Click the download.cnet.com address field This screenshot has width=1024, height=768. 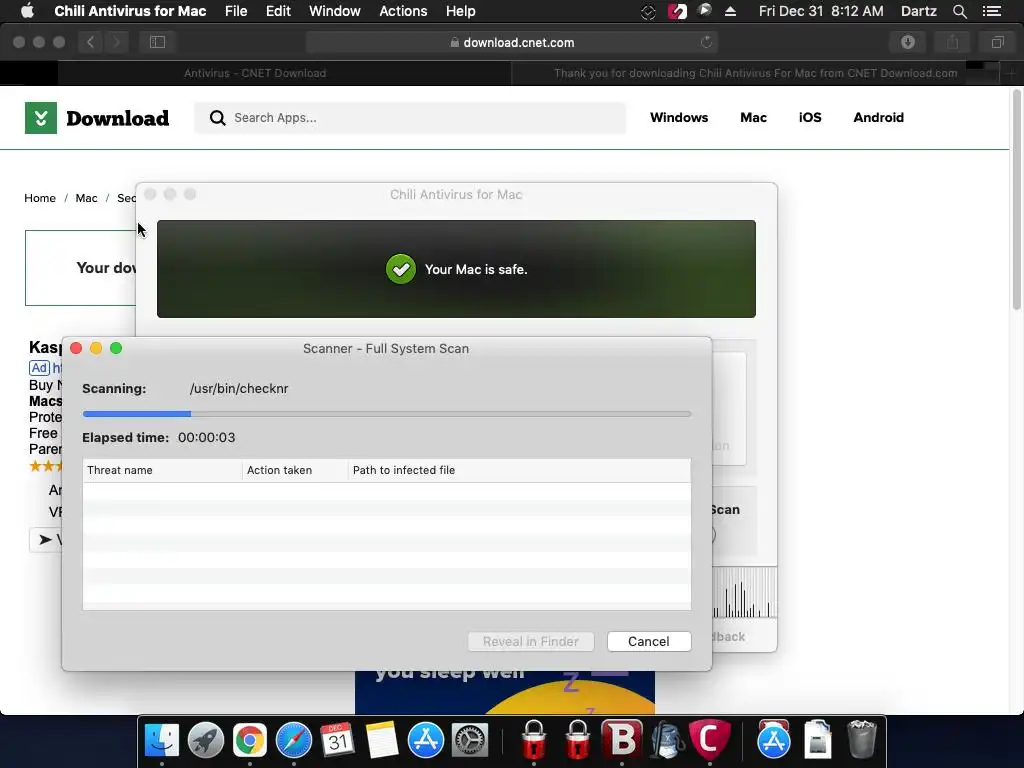tap(512, 42)
